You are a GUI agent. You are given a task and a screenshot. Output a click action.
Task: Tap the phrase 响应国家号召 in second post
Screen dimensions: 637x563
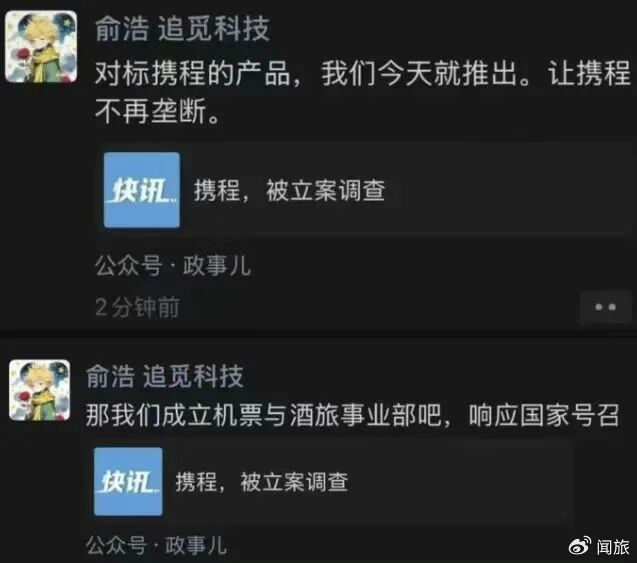[x=544, y=415]
